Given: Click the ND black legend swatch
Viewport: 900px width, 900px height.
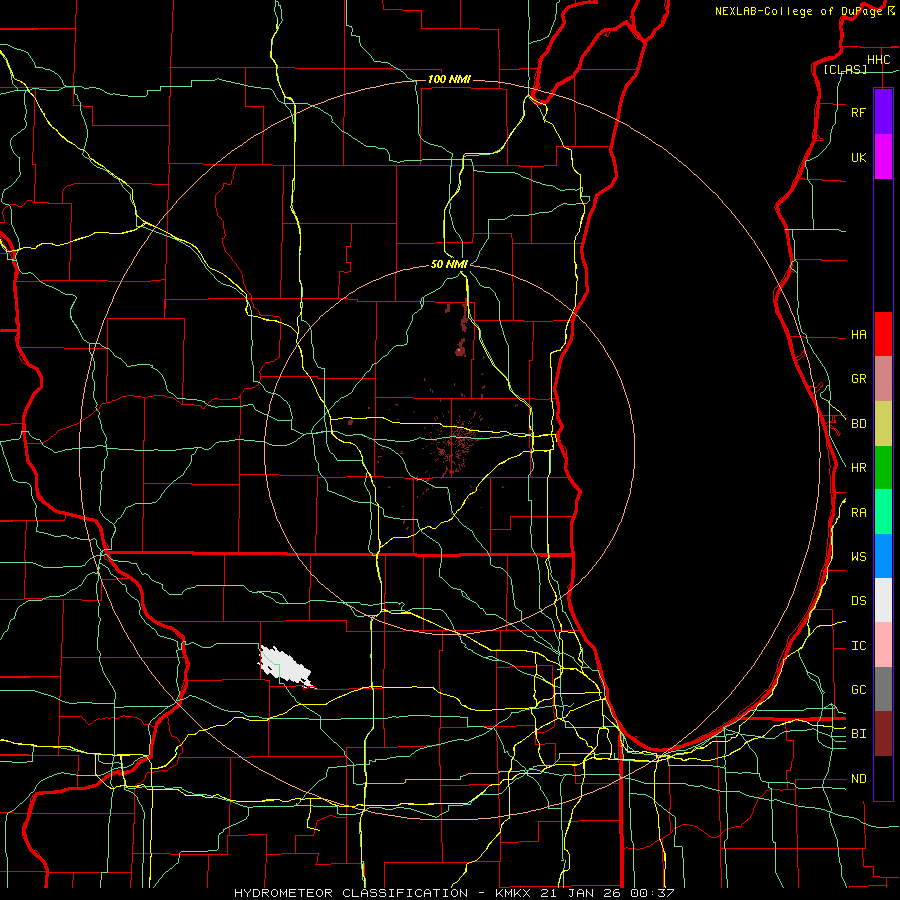Looking at the screenshot, I should [x=883, y=778].
